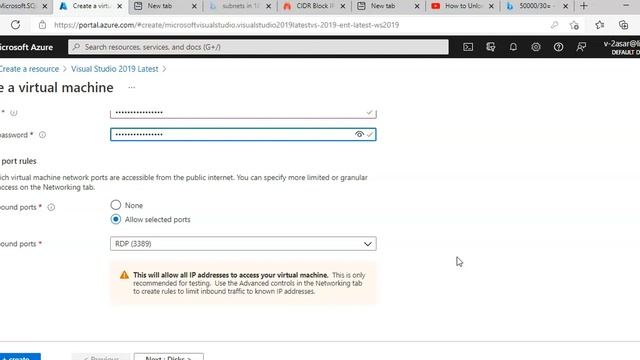Image resolution: width=640 pixels, height=360 pixels.
Task: Select None for public inbound ports
Action: point(116,204)
